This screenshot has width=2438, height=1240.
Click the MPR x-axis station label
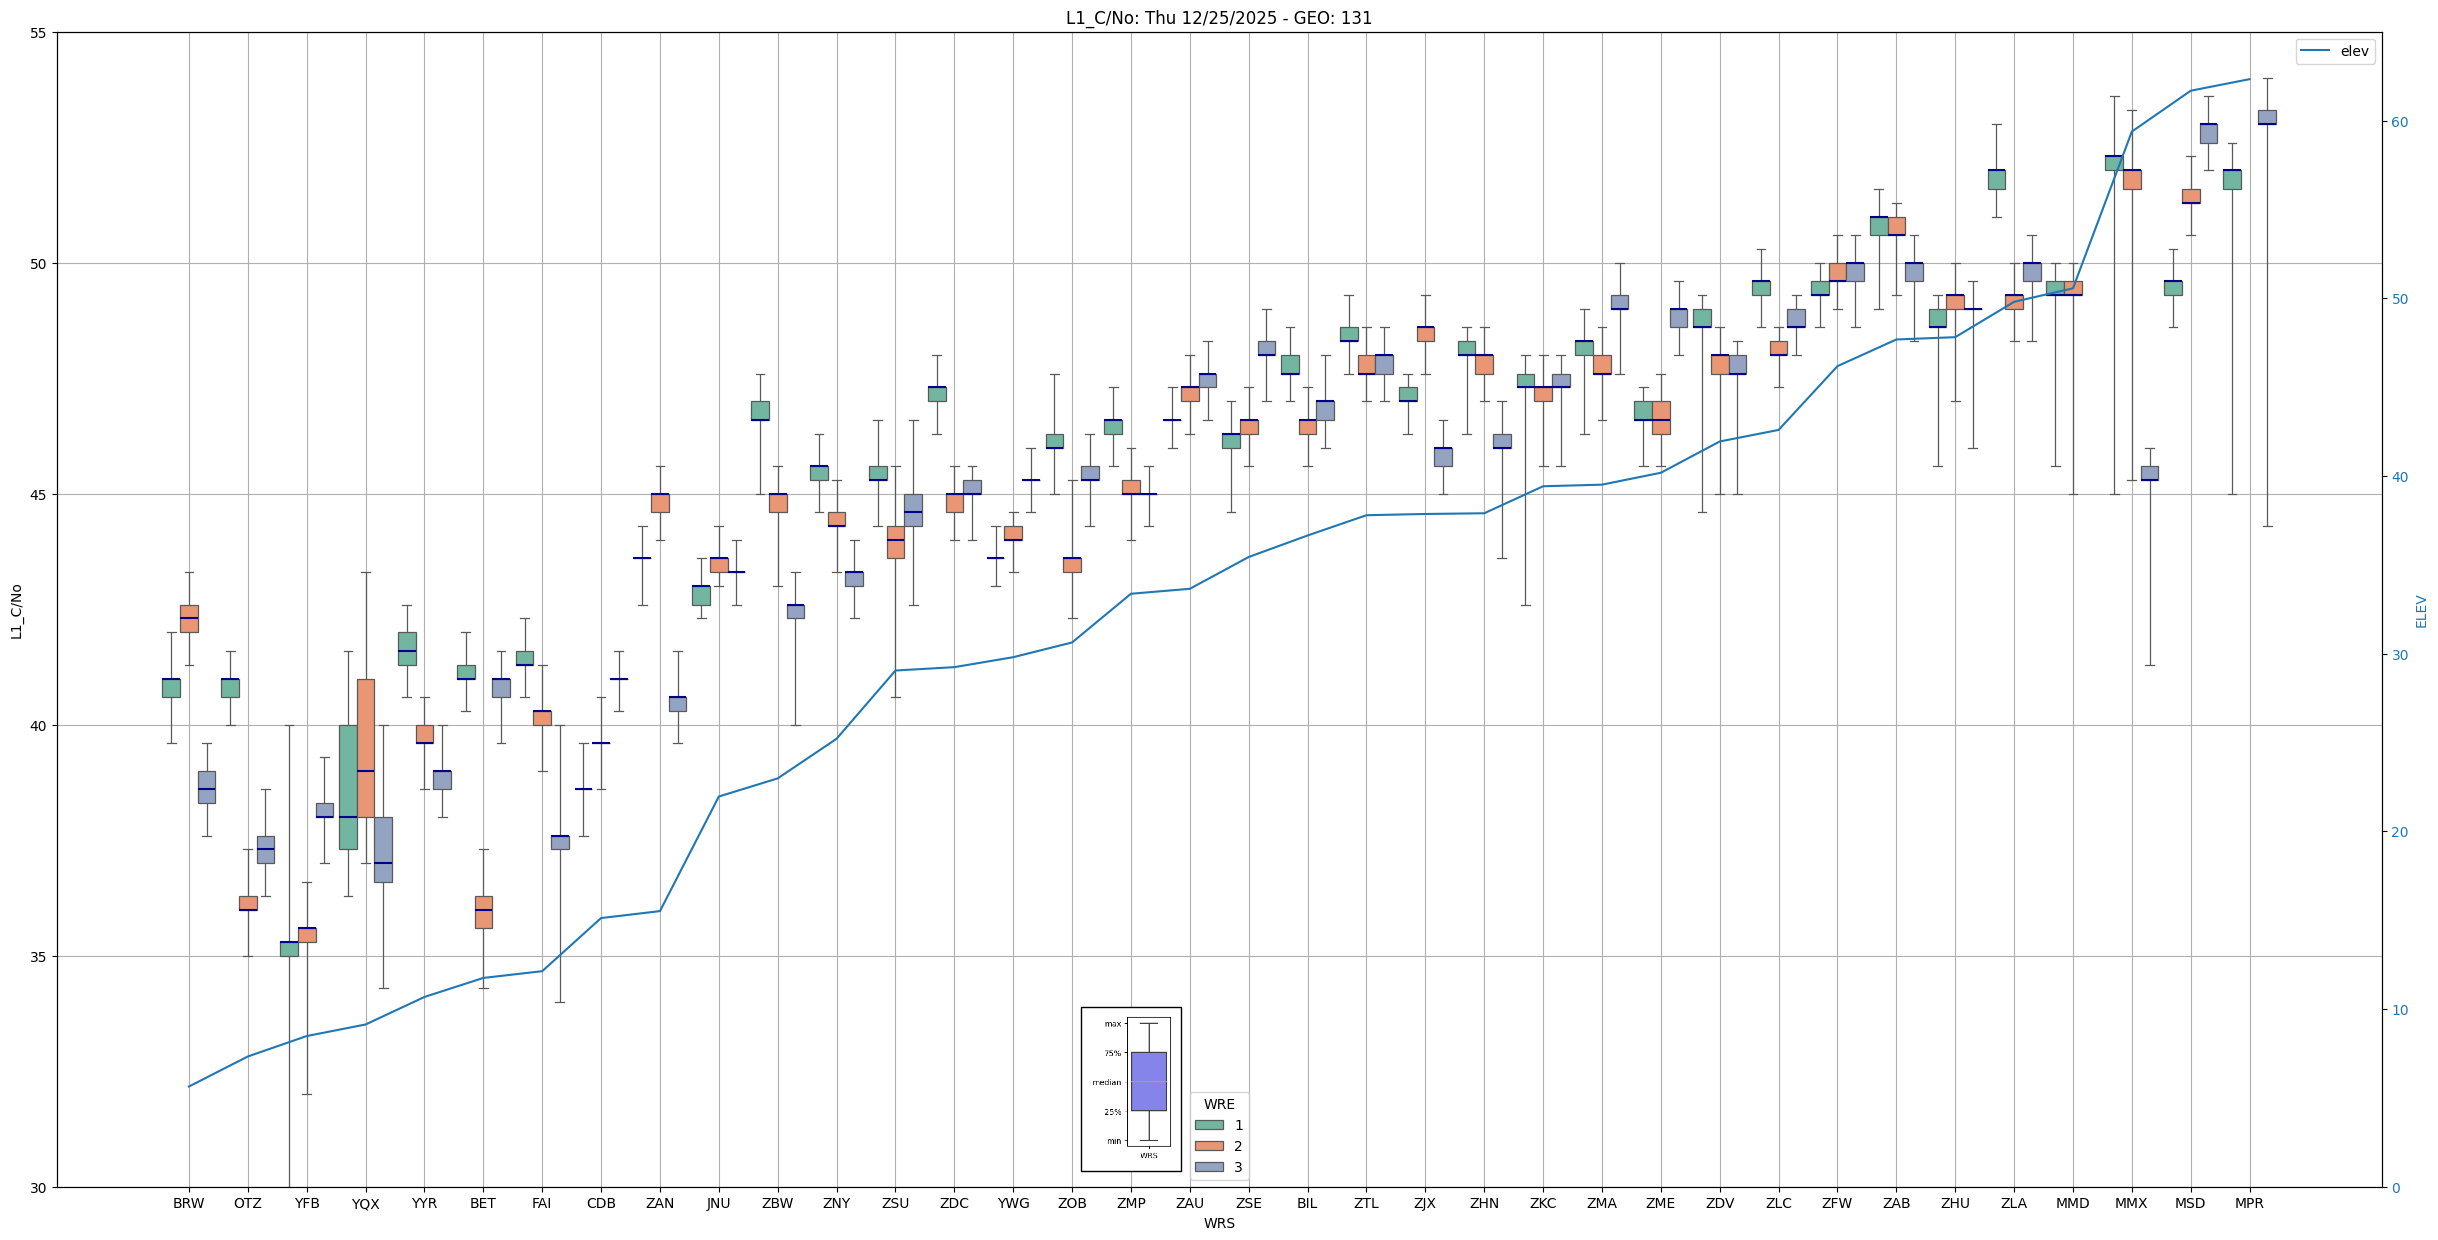(x=2249, y=1203)
